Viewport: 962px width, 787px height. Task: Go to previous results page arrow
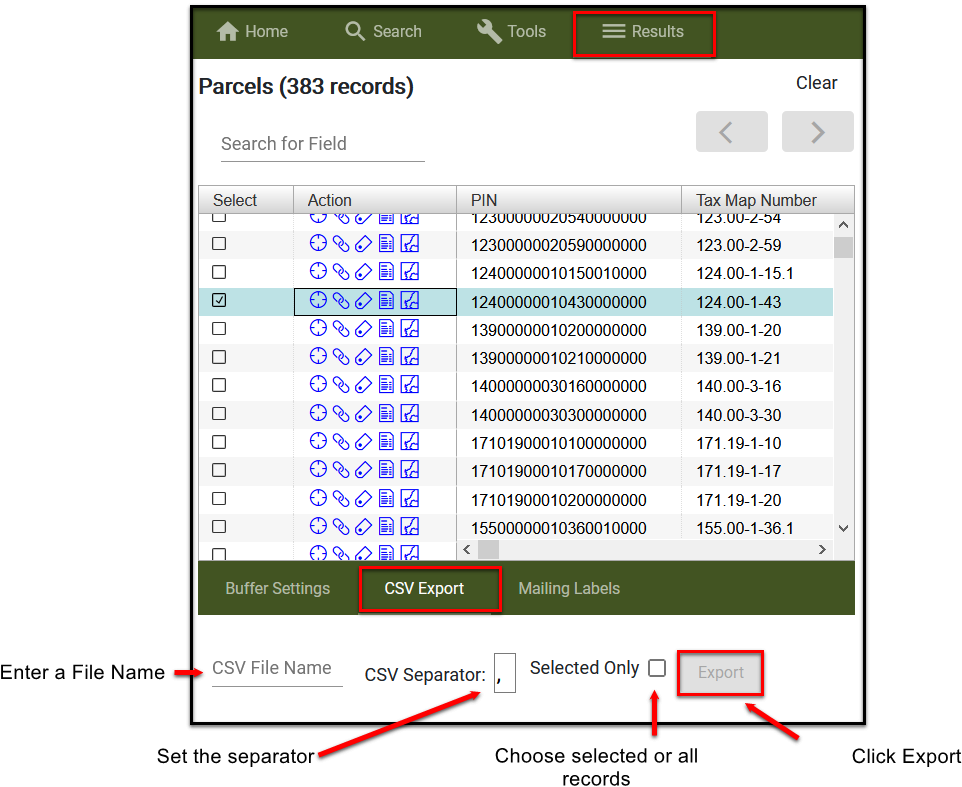731,132
